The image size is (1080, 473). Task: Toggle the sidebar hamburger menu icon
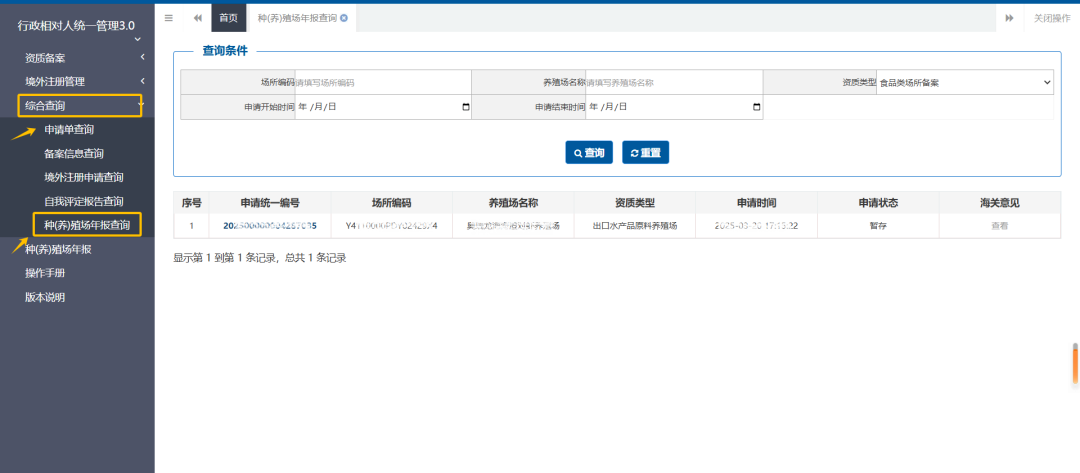coord(168,18)
